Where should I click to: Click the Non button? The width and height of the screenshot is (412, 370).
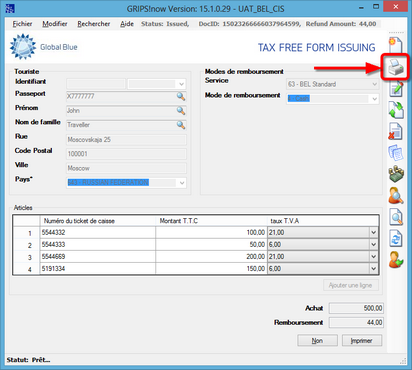click(317, 341)
